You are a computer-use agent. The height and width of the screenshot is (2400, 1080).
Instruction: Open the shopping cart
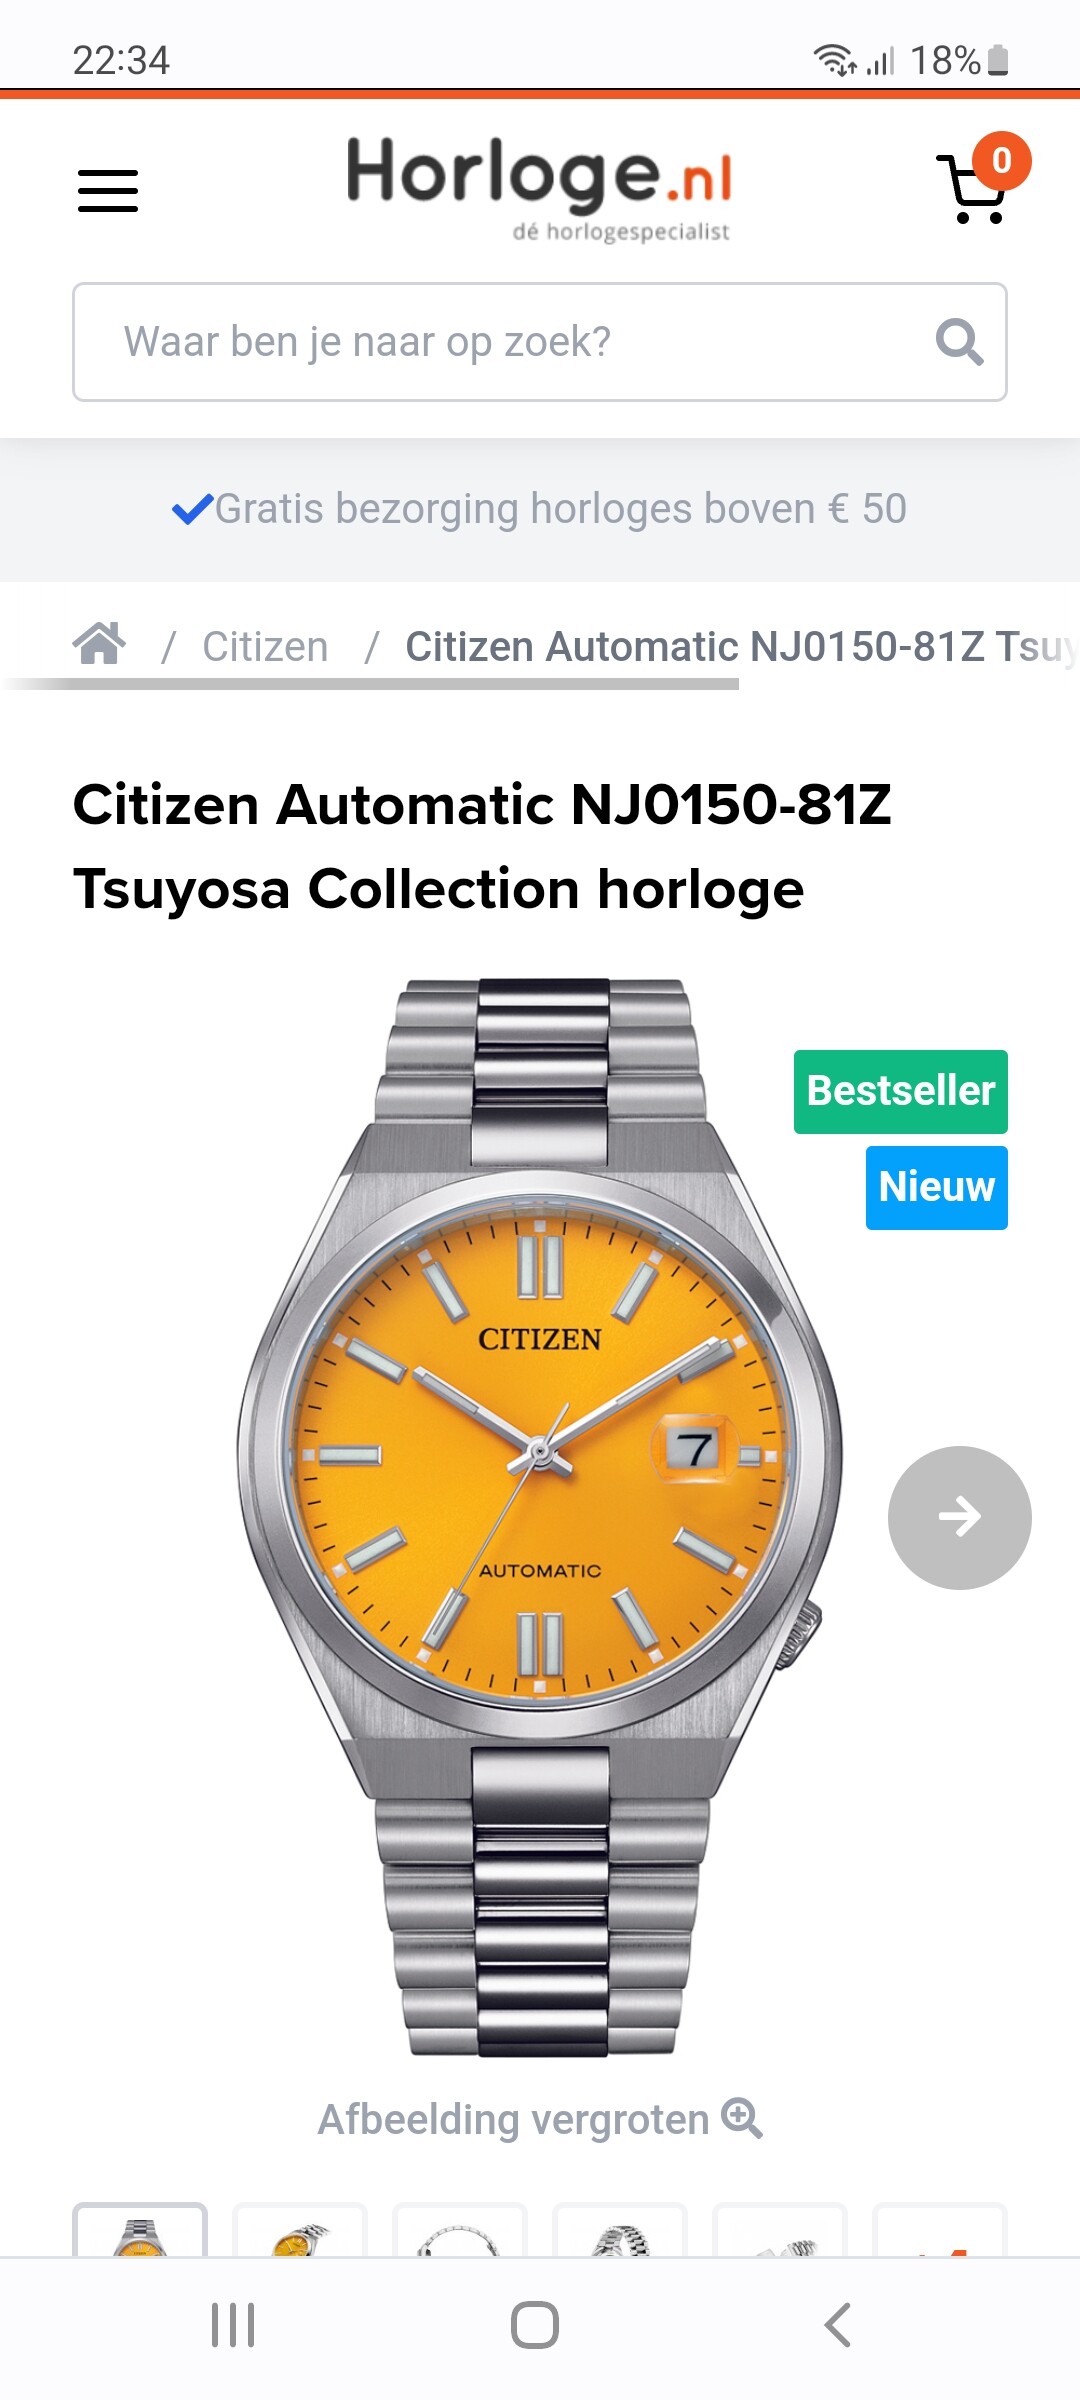(975, 185)
